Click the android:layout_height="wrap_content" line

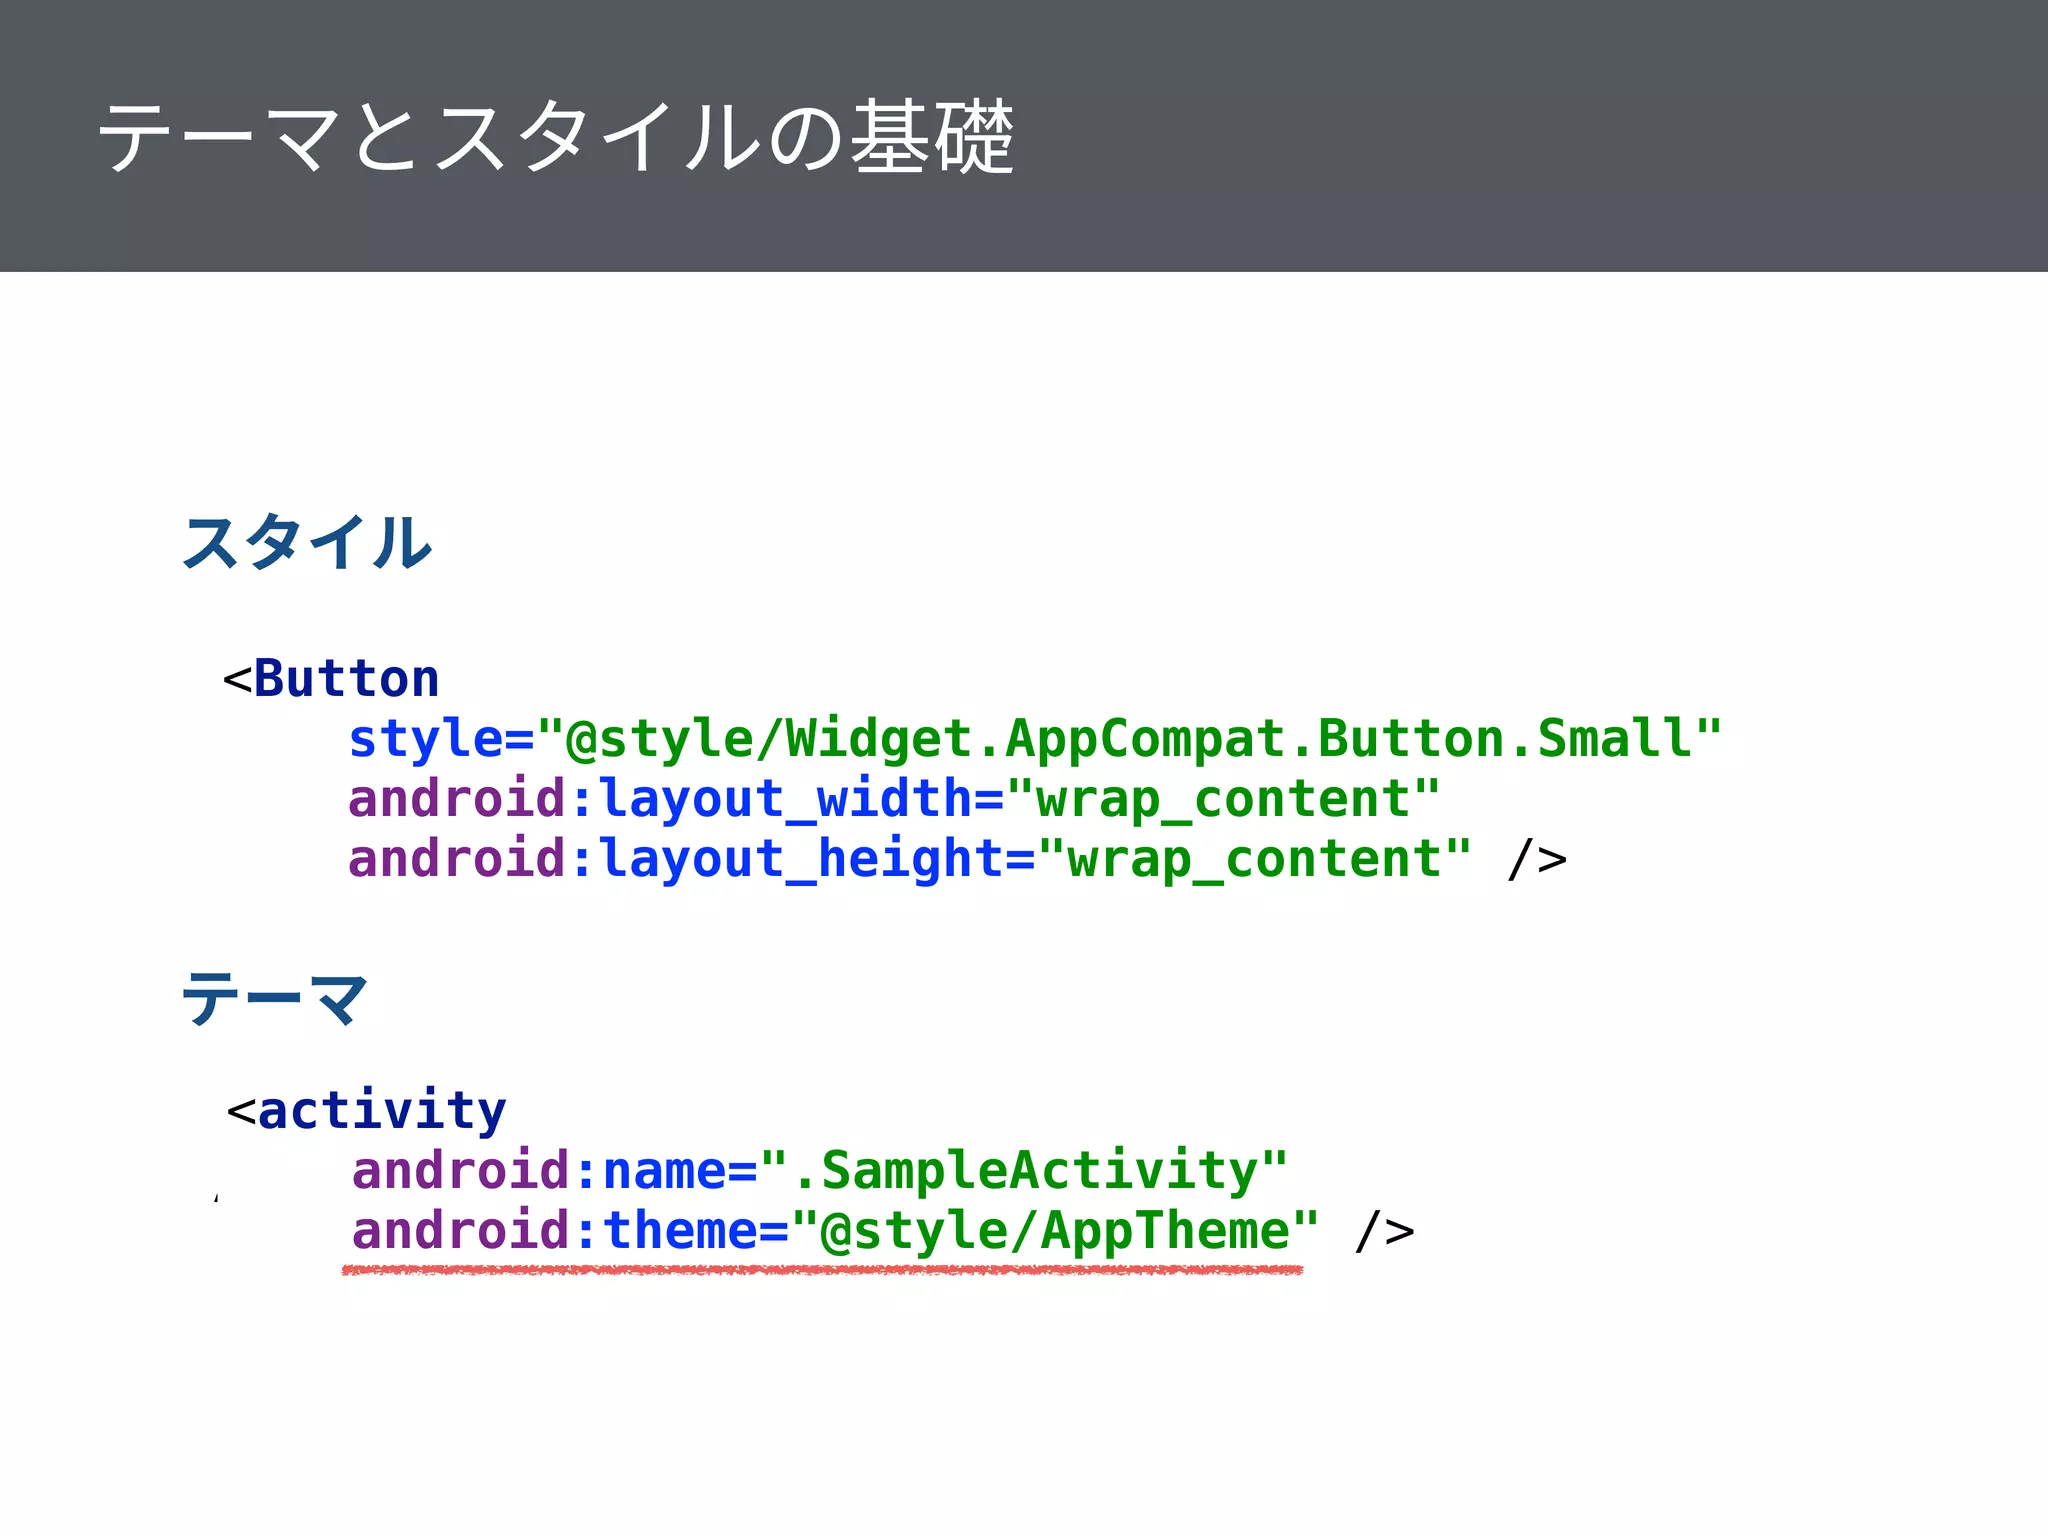[957, 860]
